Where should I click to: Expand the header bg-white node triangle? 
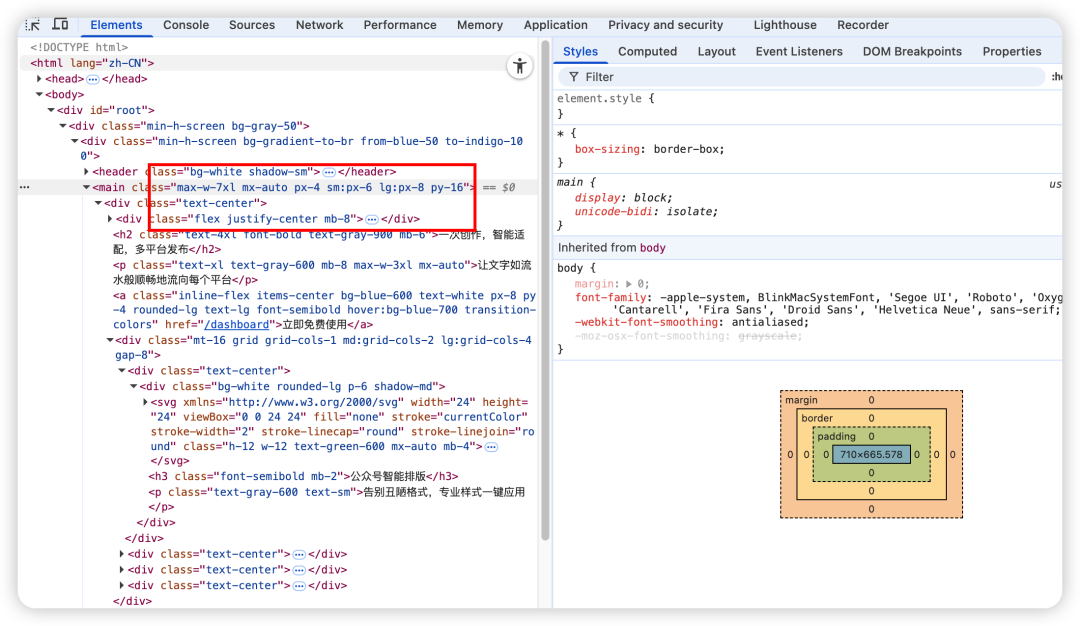(x=86, y=171)
